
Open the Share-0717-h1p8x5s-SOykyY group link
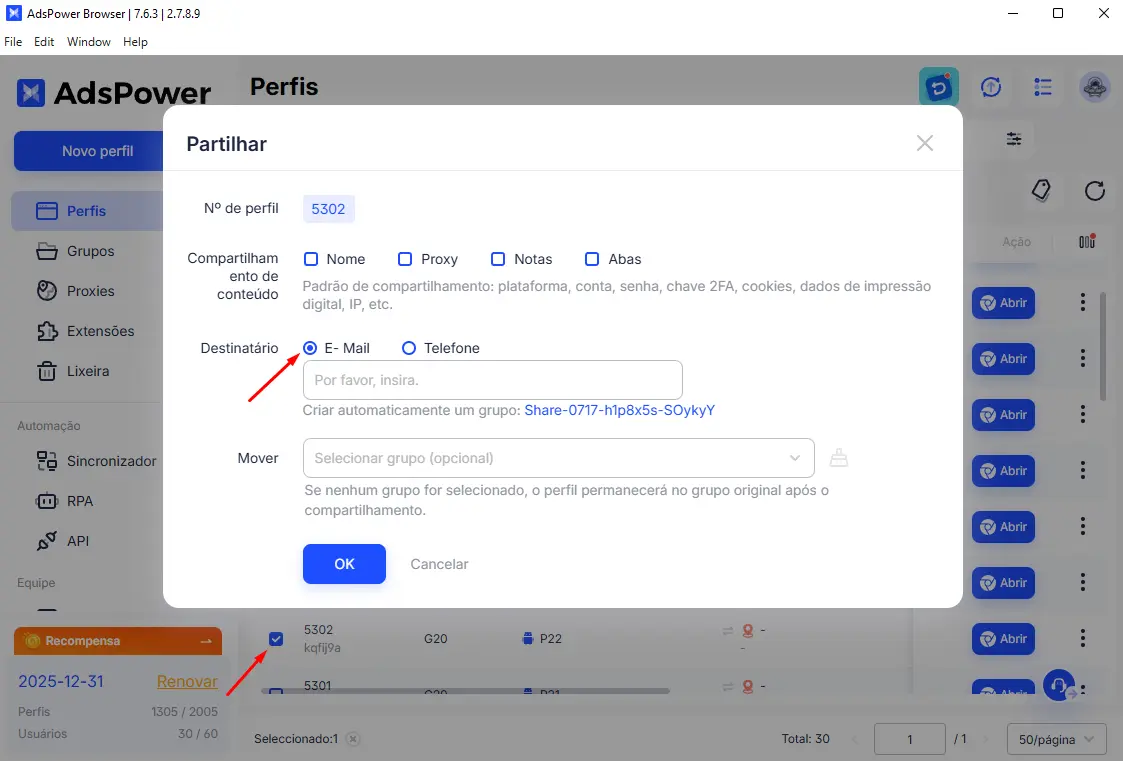620,410
